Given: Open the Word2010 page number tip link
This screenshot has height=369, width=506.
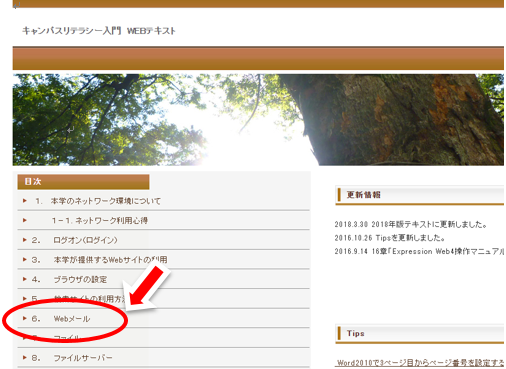Looking at the screenshot, I should (x=420, y=363).
